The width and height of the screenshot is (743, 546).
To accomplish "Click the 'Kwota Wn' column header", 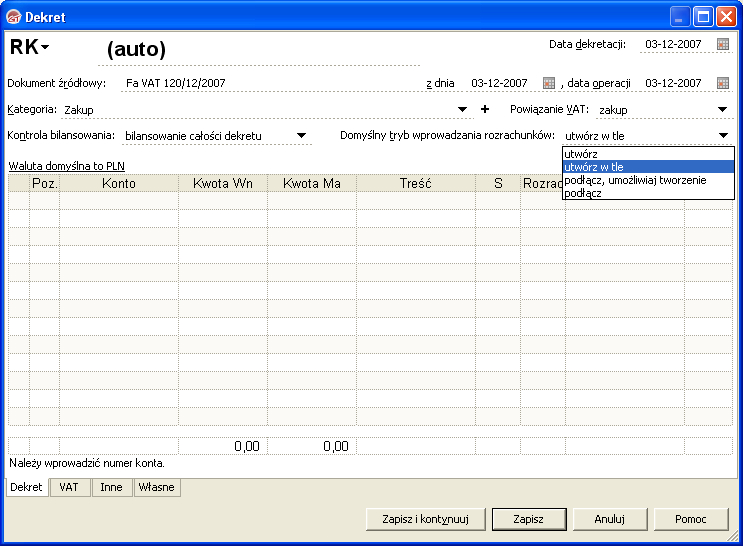I will tap(223, 183).
